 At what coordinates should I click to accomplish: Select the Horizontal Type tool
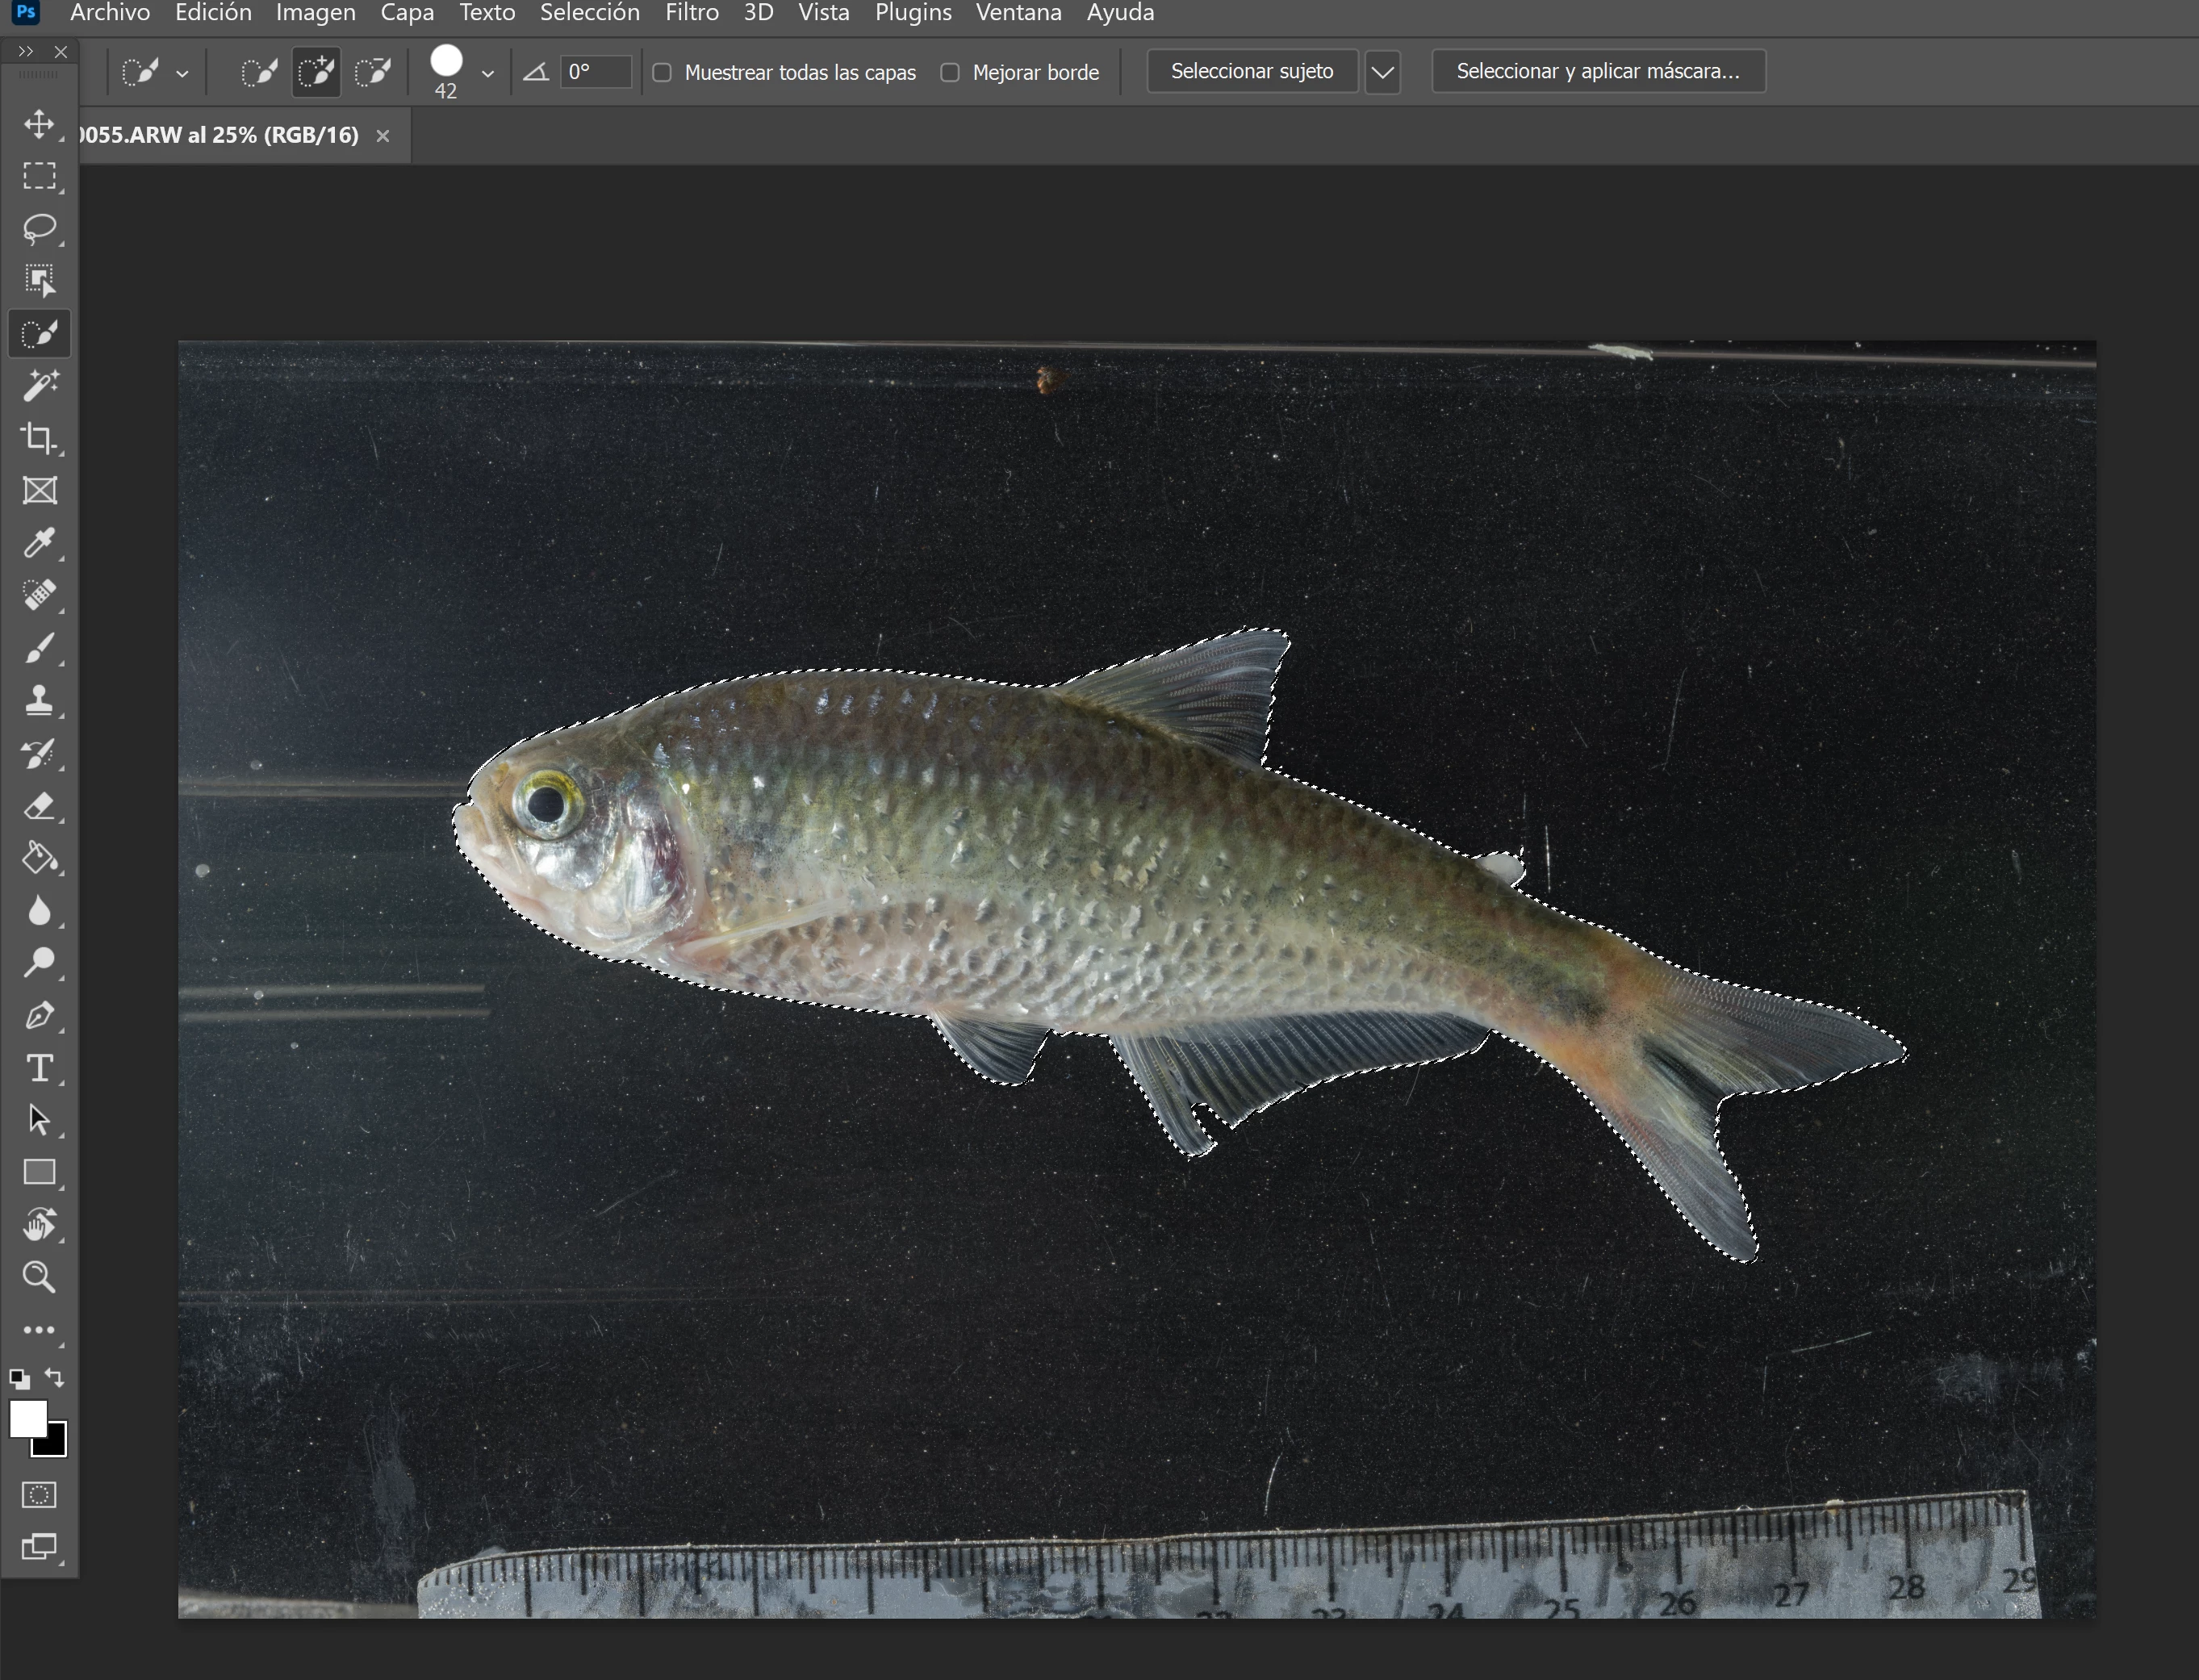tap(39, 1068)
